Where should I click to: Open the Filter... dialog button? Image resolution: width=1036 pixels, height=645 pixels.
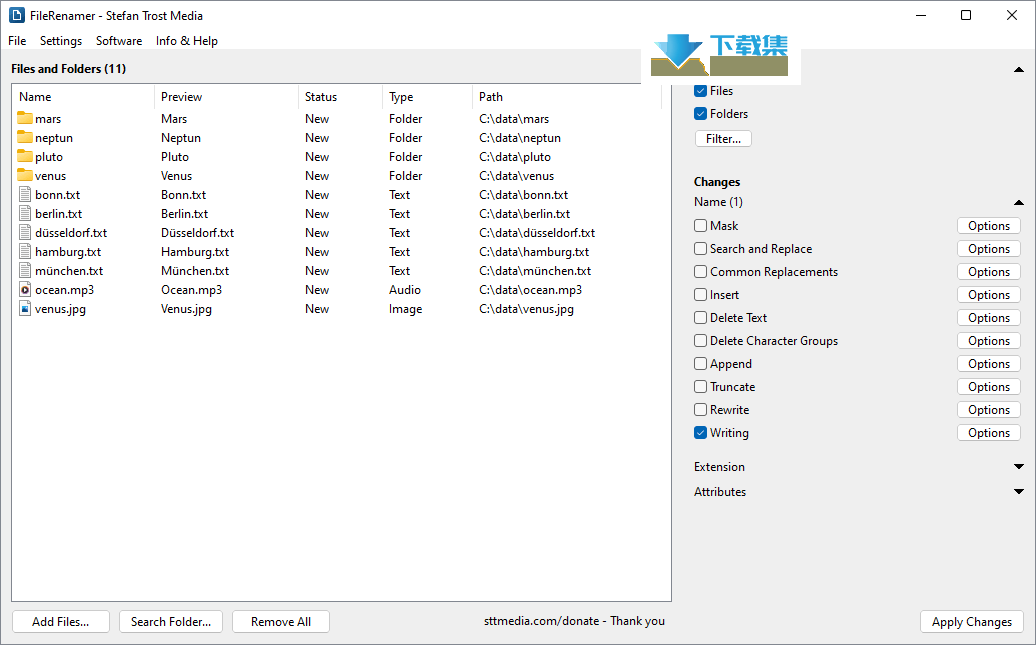(723, 139)
